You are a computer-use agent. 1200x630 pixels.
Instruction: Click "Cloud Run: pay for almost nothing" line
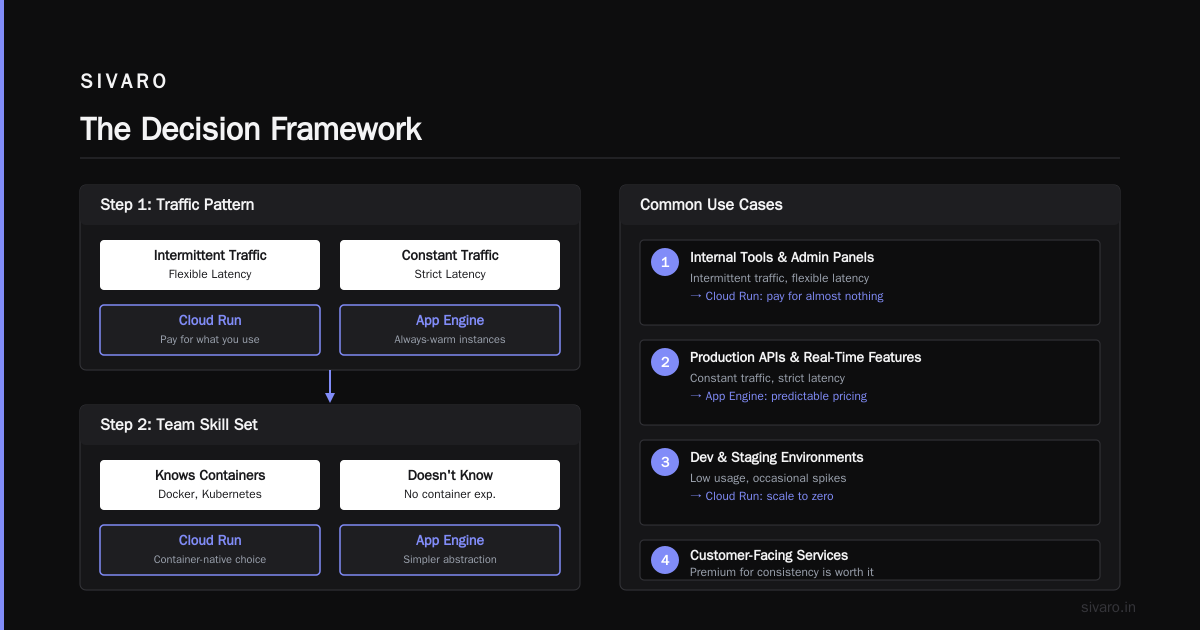787,296
